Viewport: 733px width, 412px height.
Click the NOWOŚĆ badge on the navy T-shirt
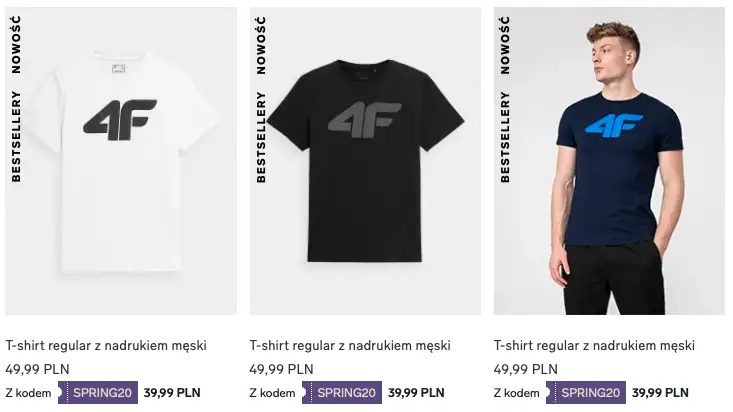click(505, 45)
